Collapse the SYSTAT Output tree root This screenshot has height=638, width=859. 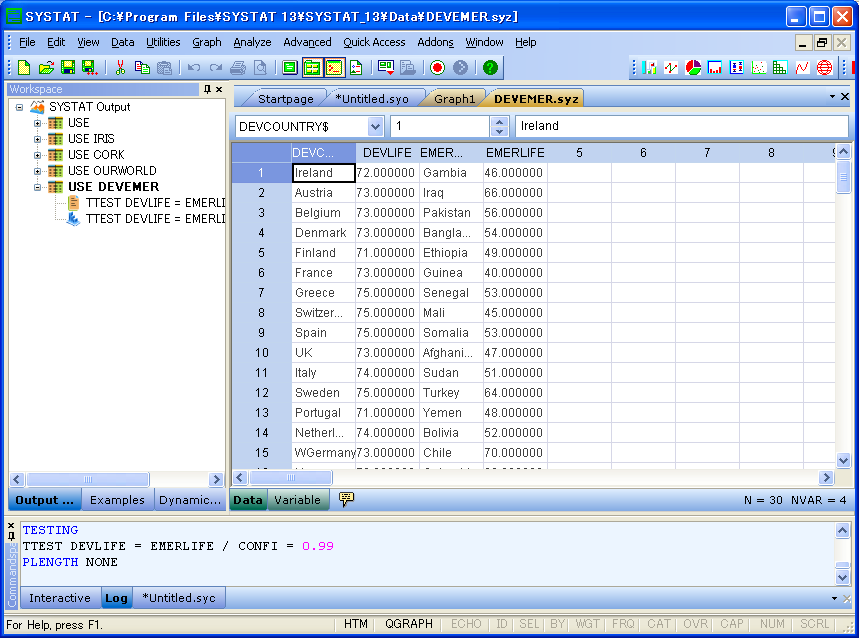pos(20,107)
